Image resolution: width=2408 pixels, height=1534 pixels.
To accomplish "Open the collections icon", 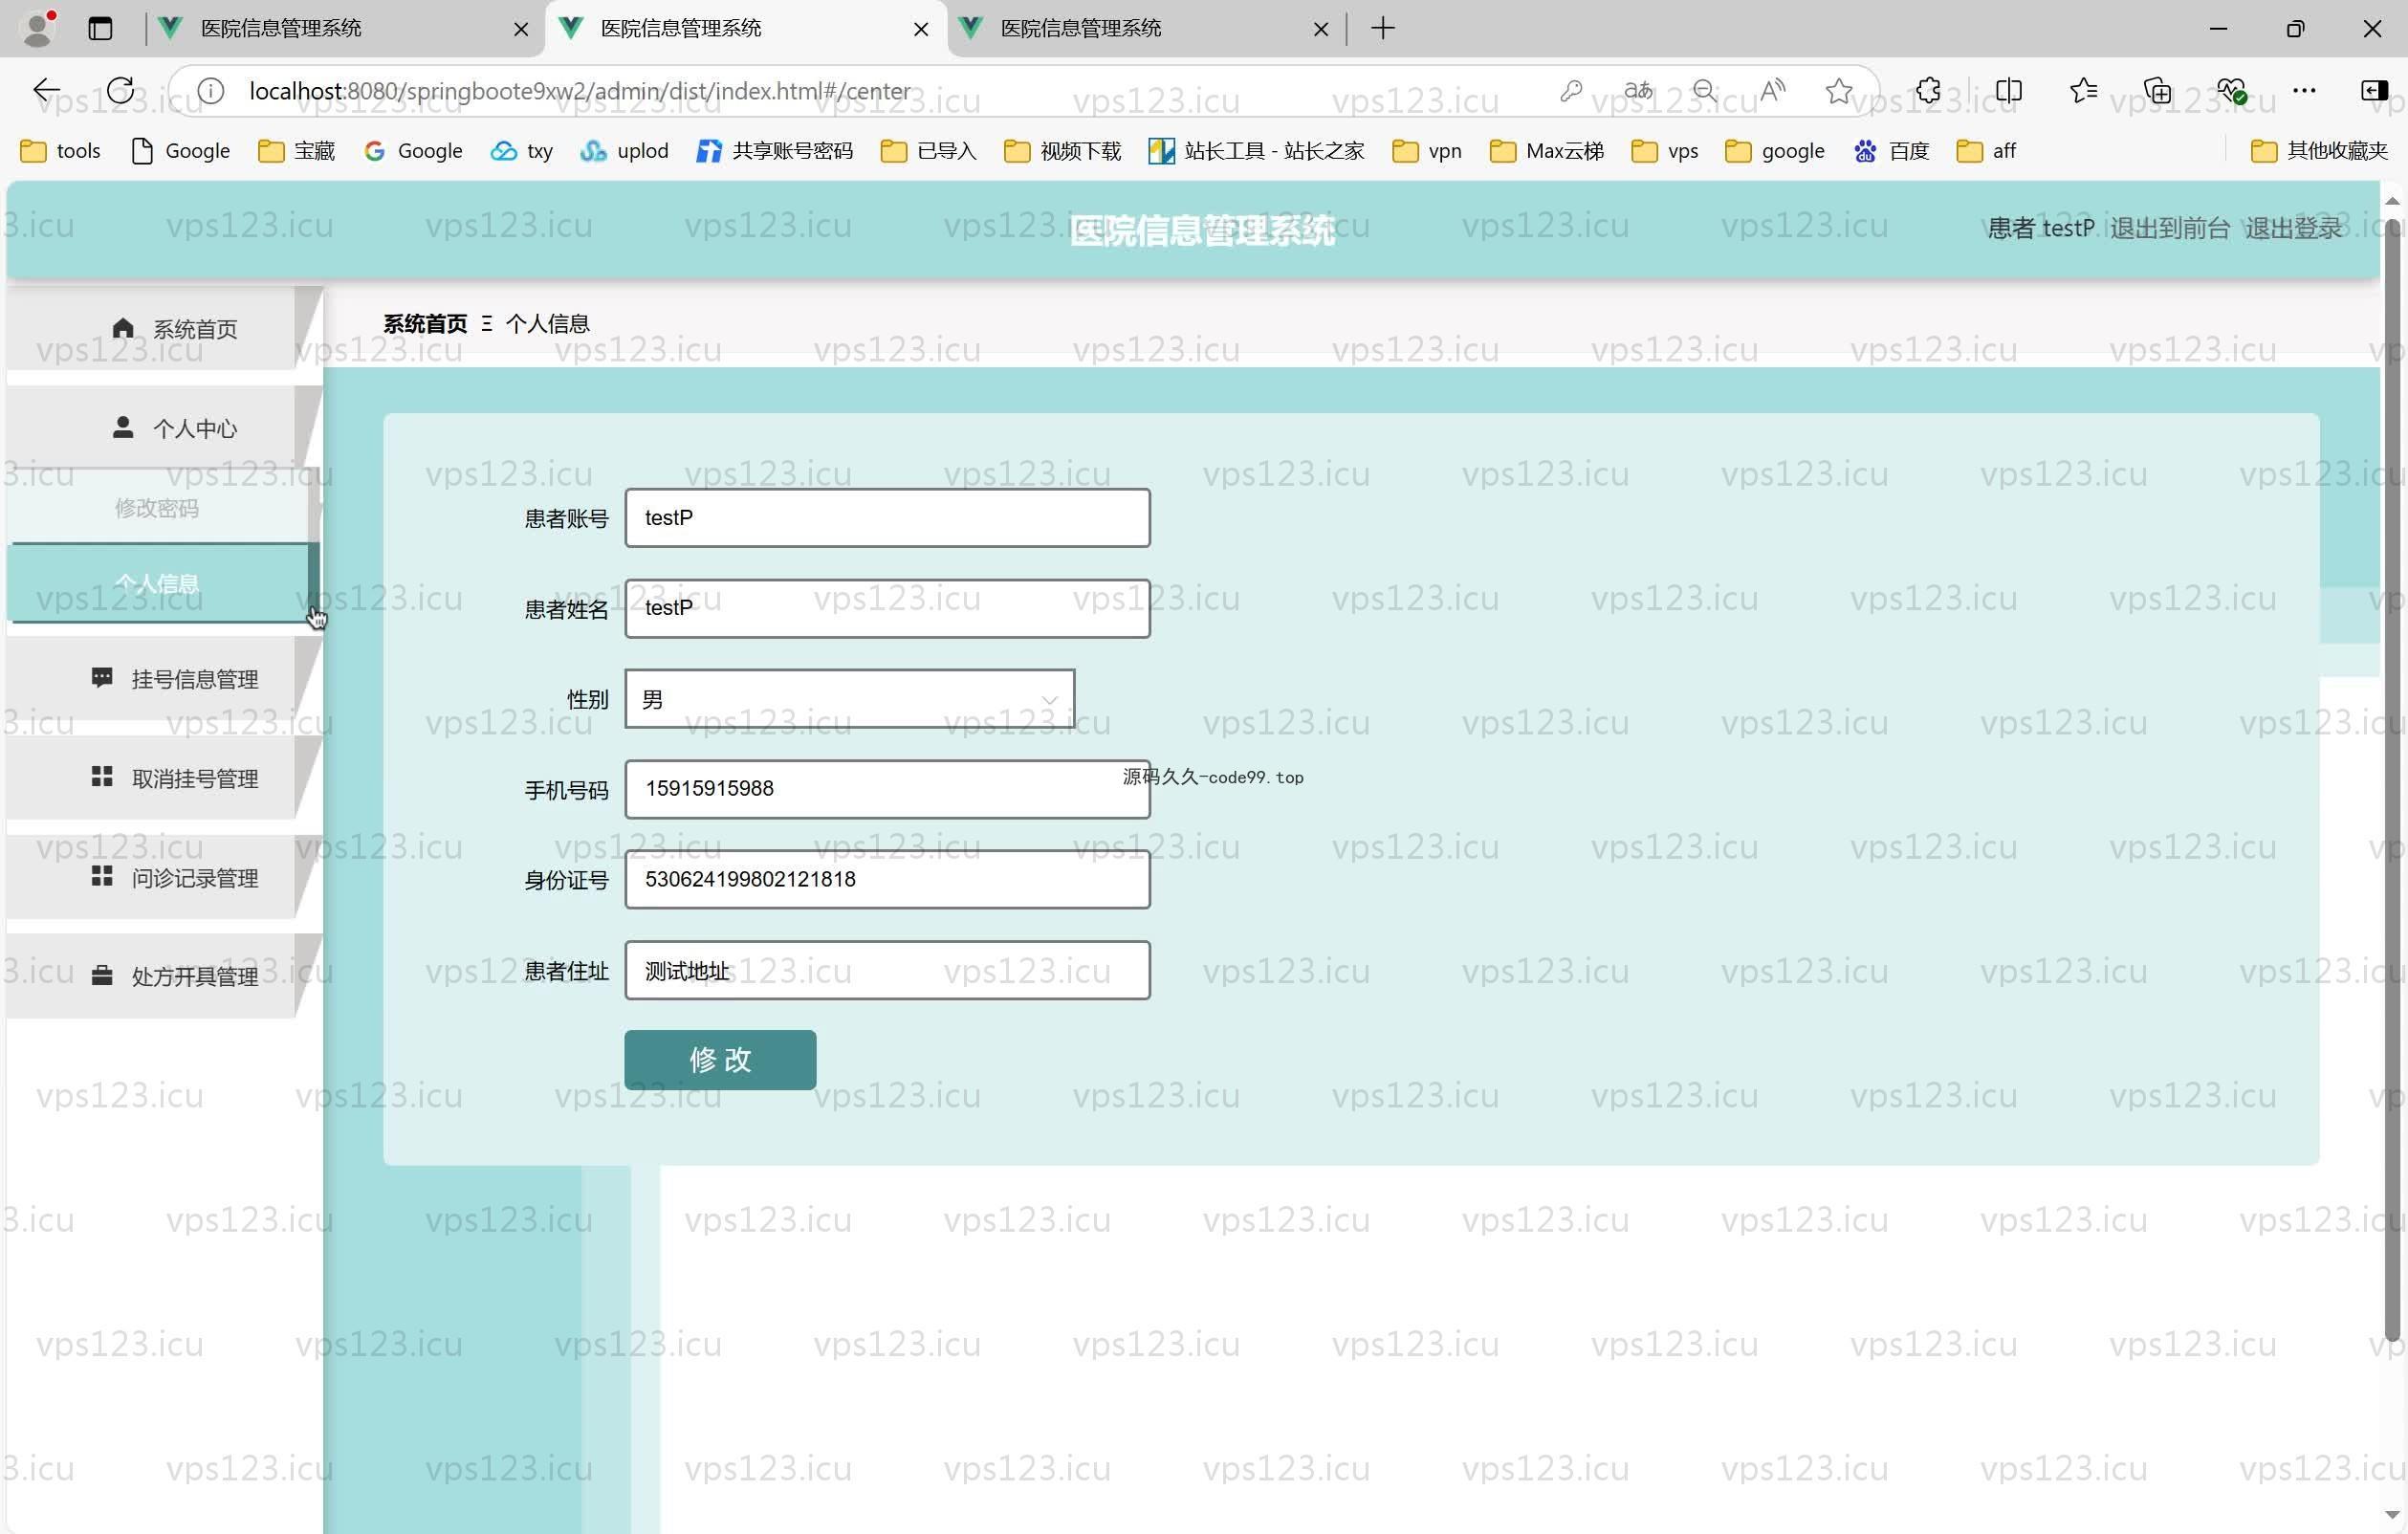I will 2158,91.
